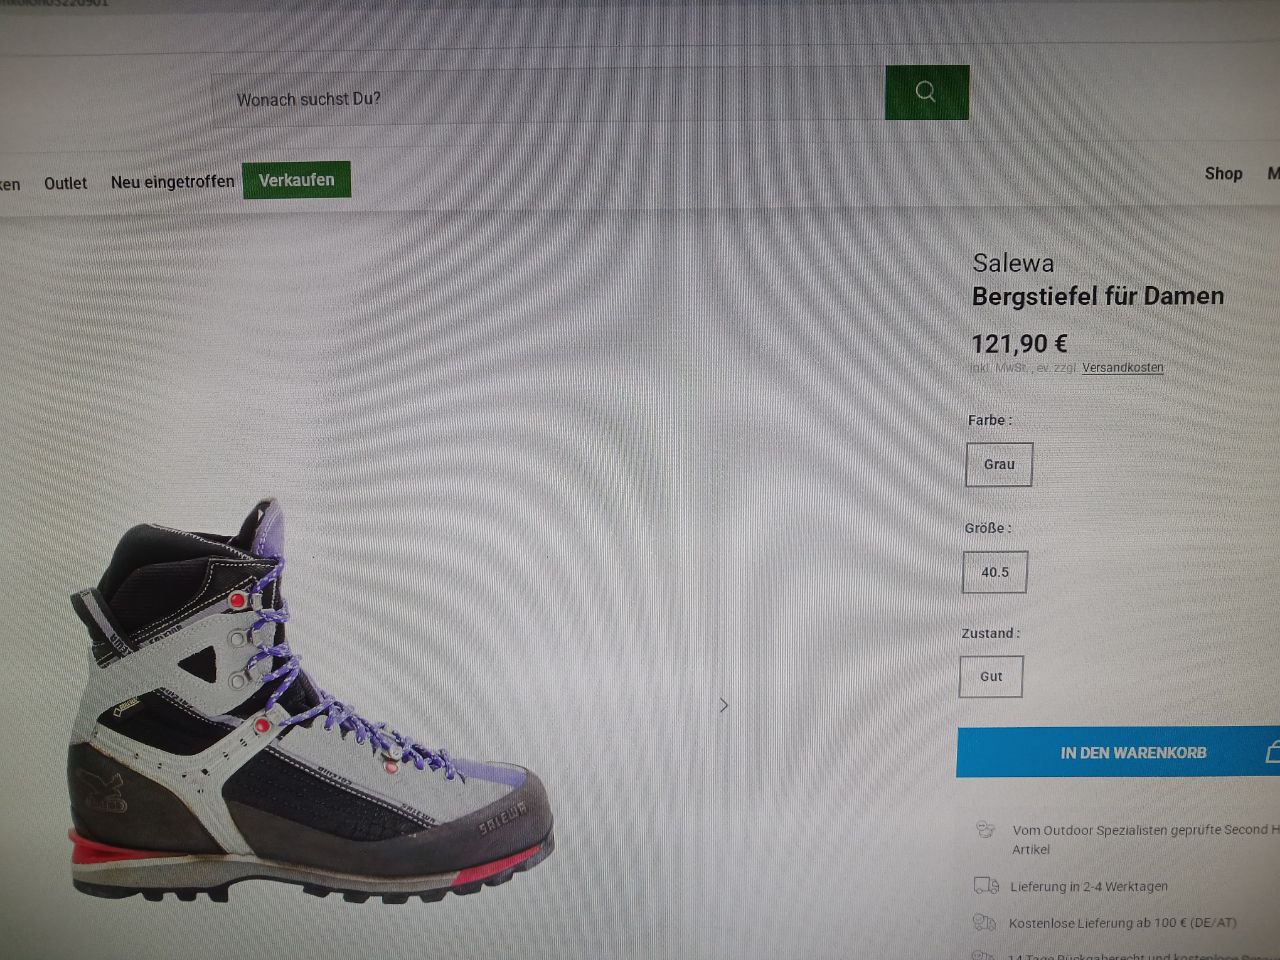The width and height of the screenshot is (1280, 960).
Task: Add item with In den Warenkorb
Action: click(x=1118, y=752)
